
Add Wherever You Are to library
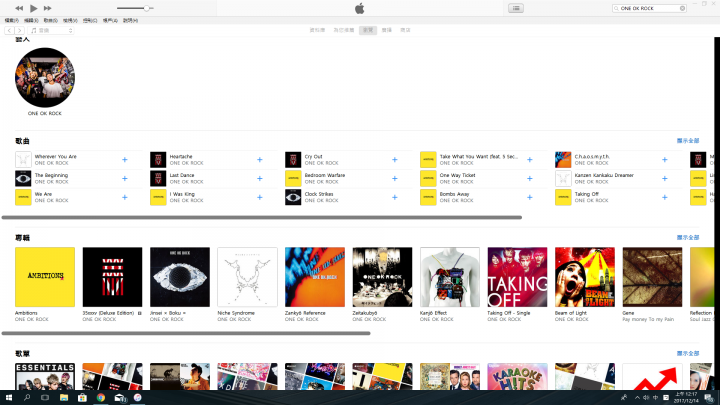point(124,160)
